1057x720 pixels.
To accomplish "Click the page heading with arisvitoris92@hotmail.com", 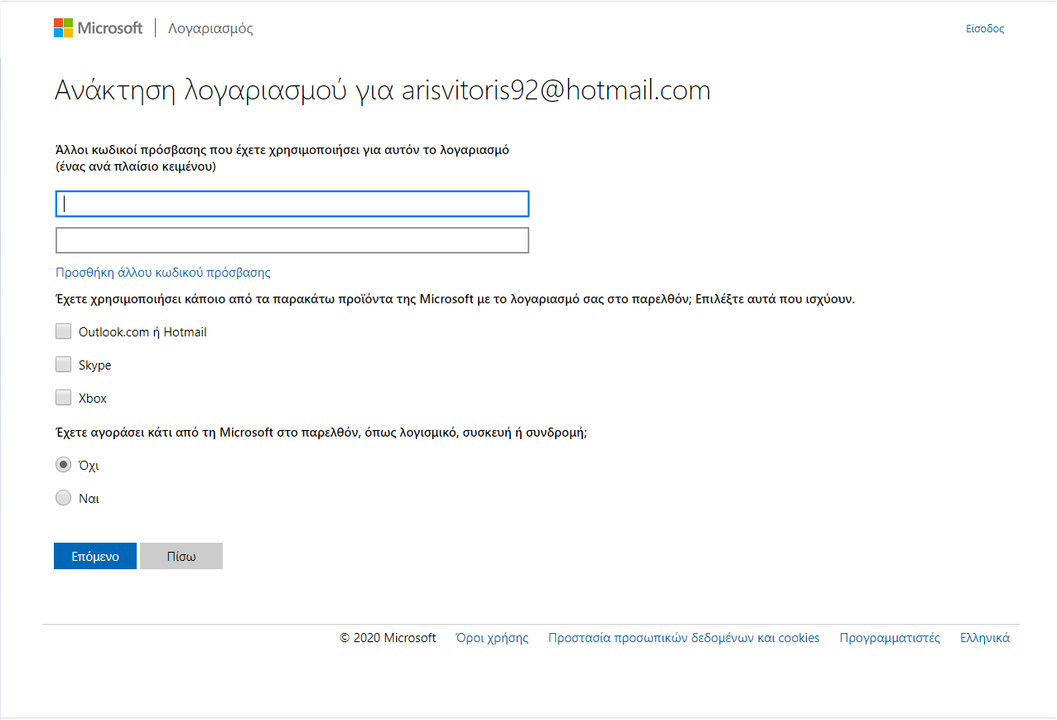I will pos(382,90).
